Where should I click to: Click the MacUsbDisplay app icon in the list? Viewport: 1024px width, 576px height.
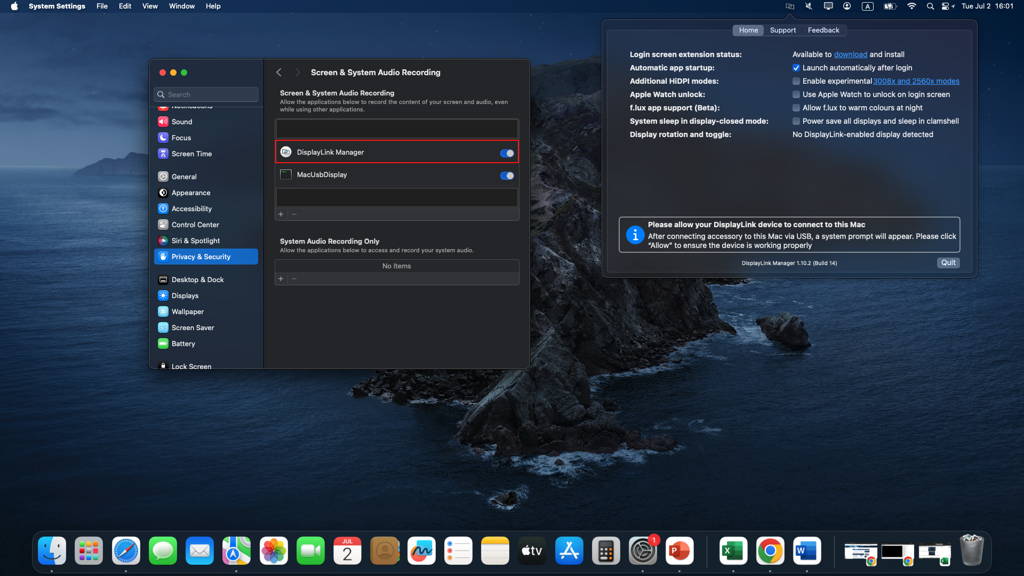click(286, 175)
